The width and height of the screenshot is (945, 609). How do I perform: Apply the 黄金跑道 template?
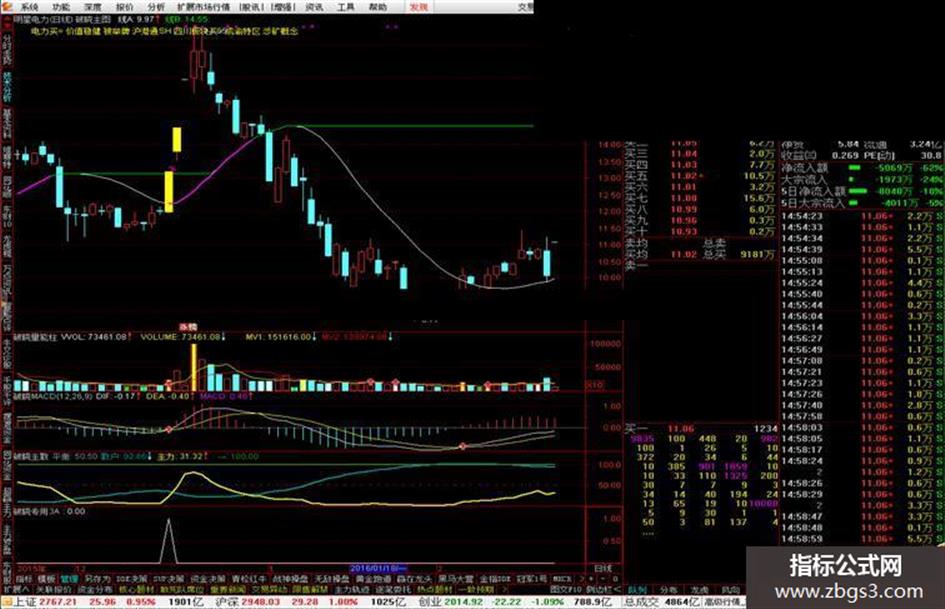tap(374, 578)
